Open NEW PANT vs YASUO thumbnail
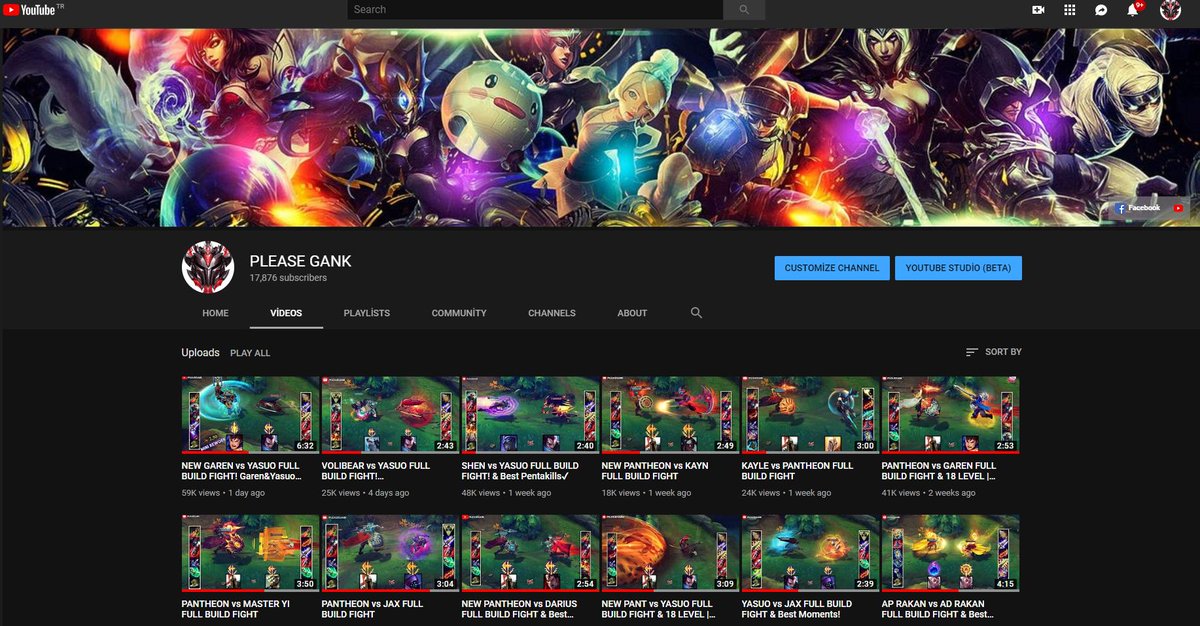The image size is (1200, 626). coord(670,554)
